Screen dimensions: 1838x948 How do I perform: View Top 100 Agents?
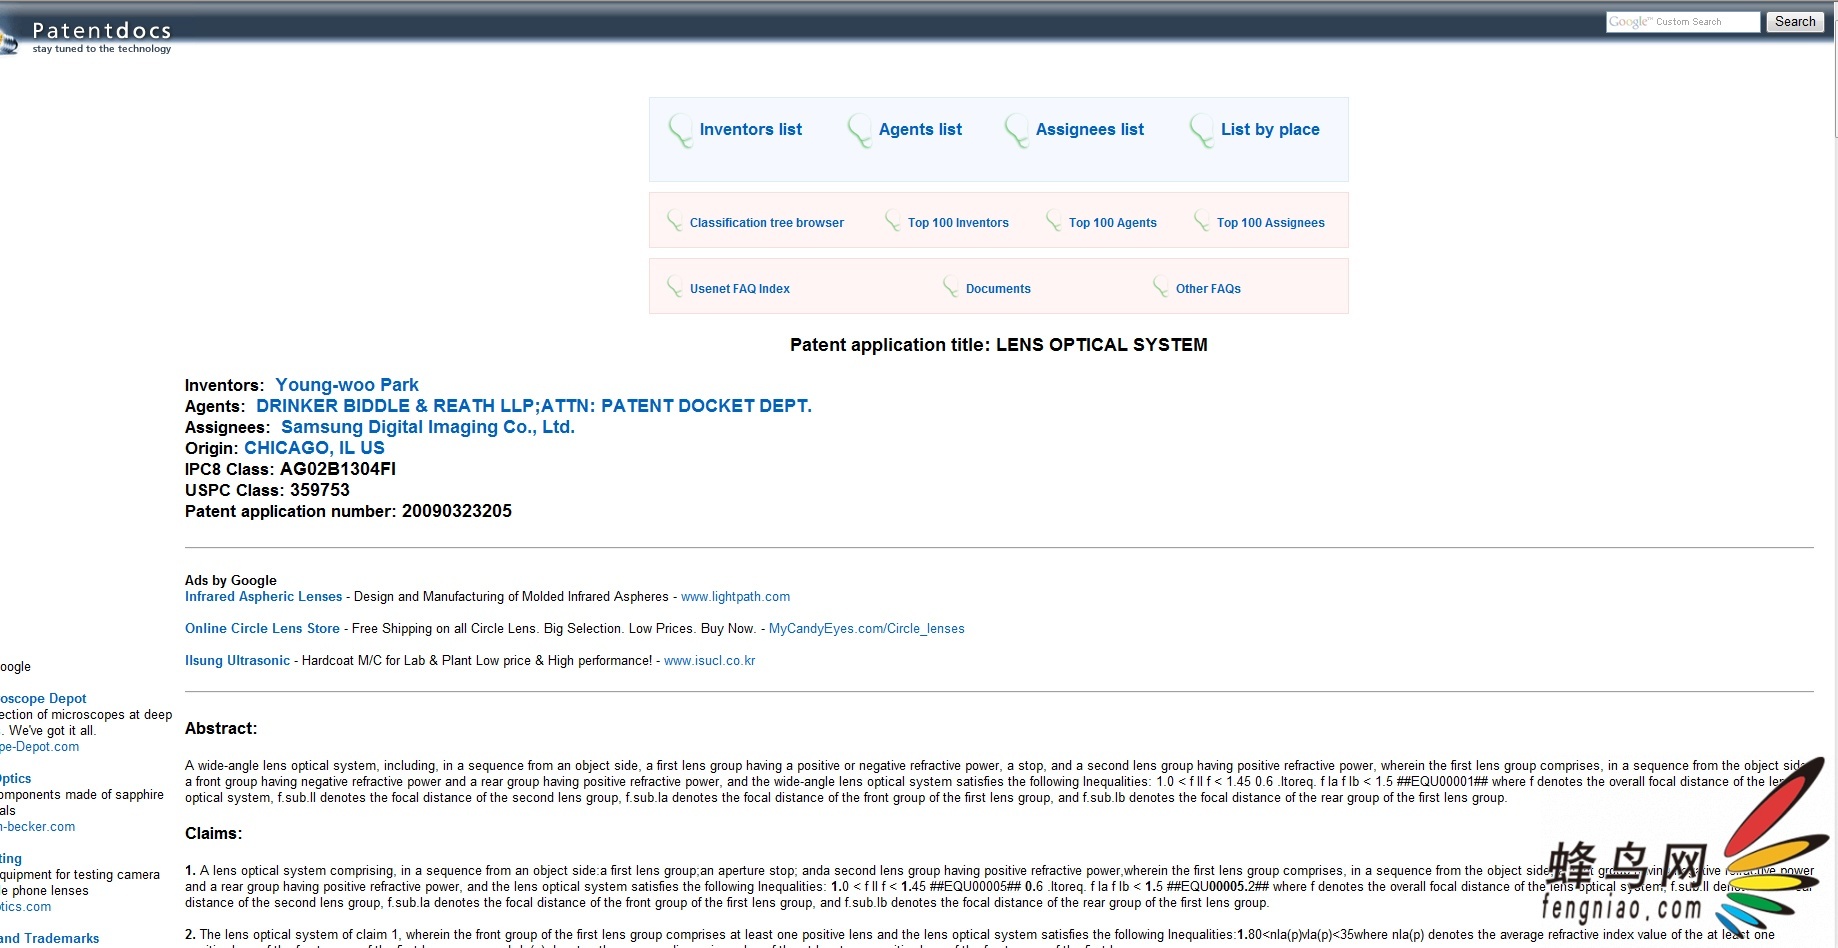coord(1113,223)
